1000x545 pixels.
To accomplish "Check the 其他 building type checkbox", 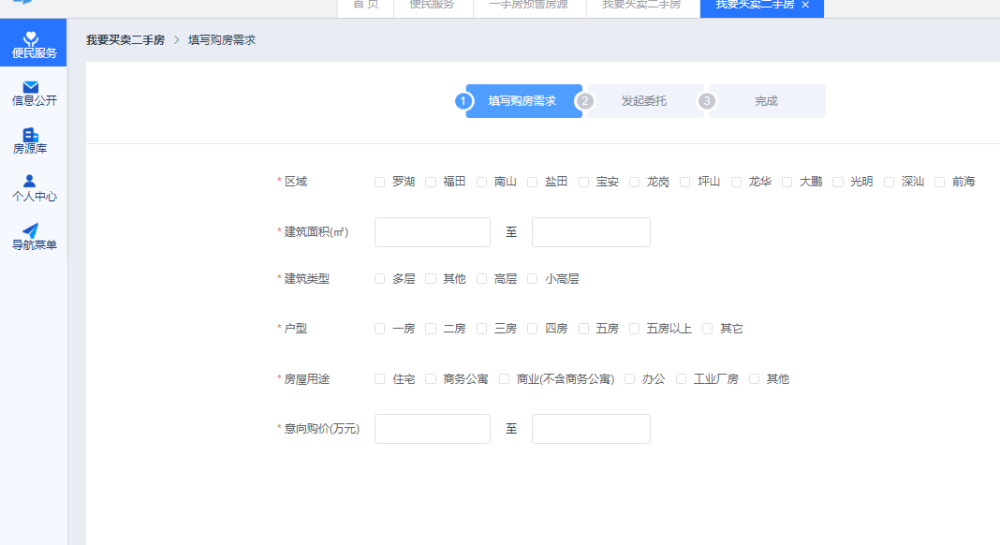I will coord(430,279).
